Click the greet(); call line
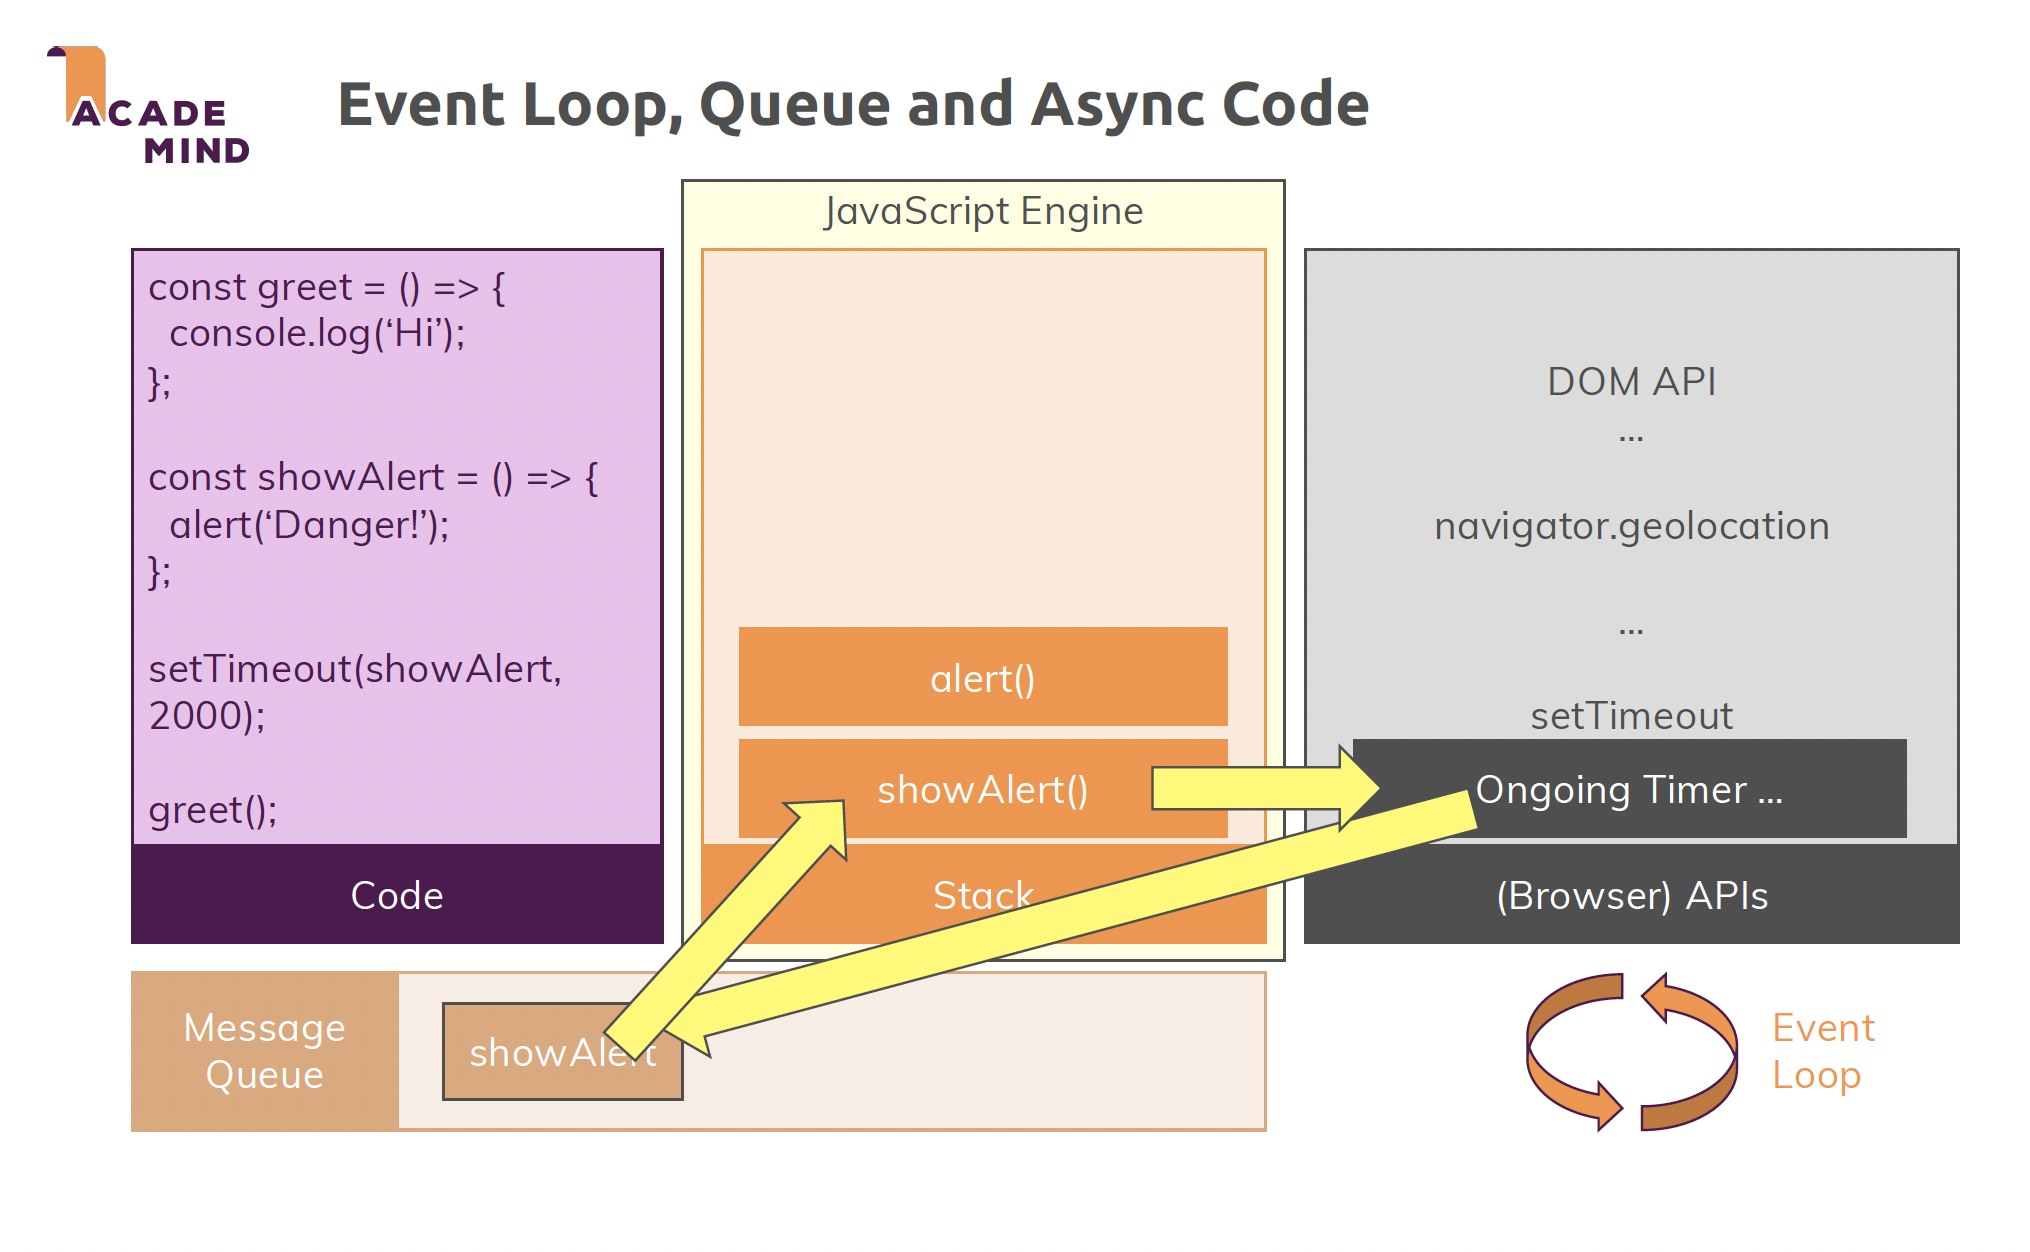2030x1252 pixels. point(213,810)
